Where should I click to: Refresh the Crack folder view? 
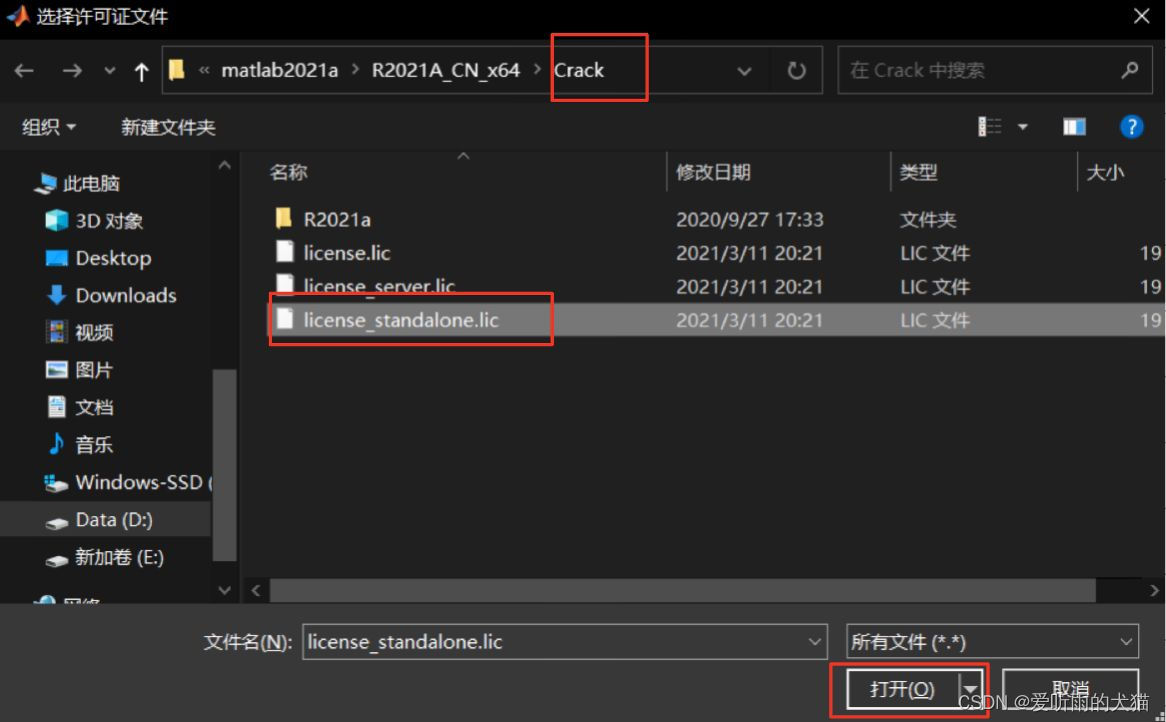coord(796,71)
